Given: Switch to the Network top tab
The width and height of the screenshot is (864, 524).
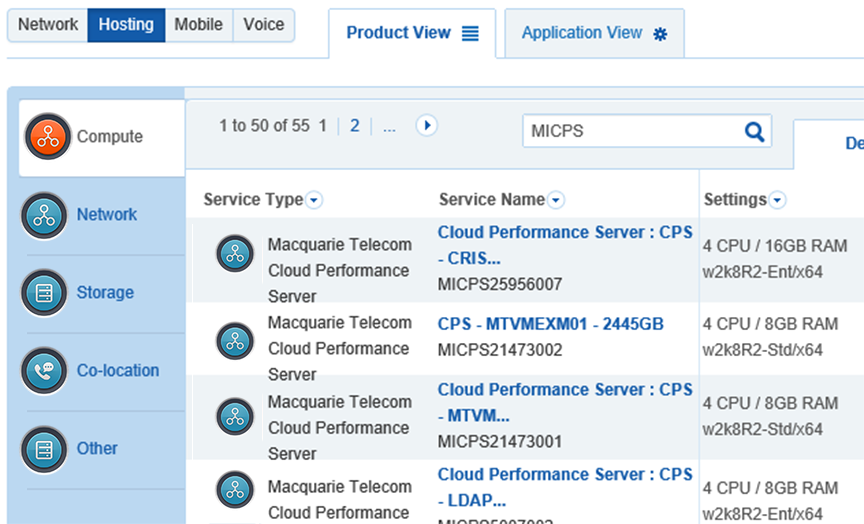Looking at the screenshot, I should click(x=48, y=25).
